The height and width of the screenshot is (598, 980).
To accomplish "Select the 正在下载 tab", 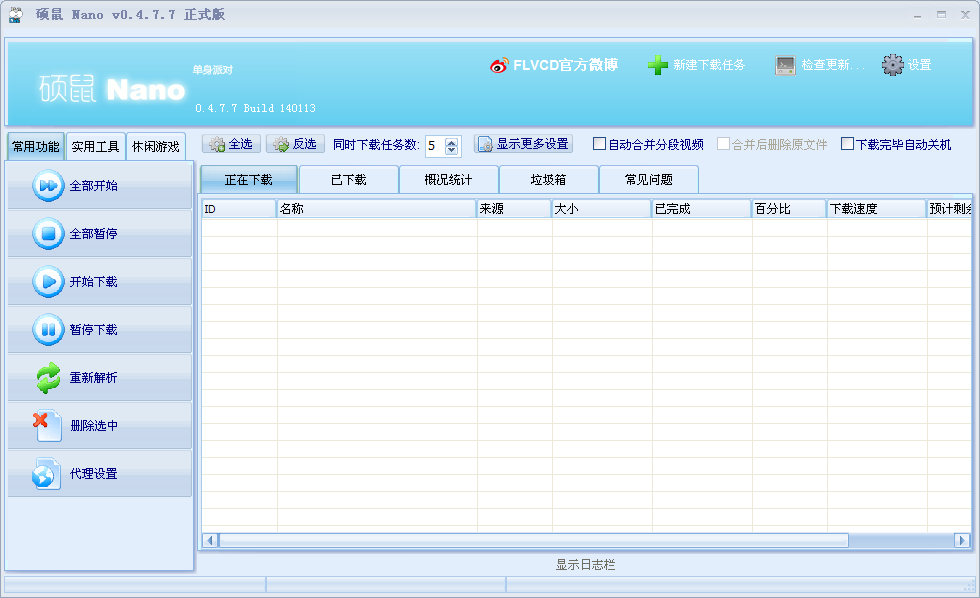I will pyautogui.click(x=249, y=180).
